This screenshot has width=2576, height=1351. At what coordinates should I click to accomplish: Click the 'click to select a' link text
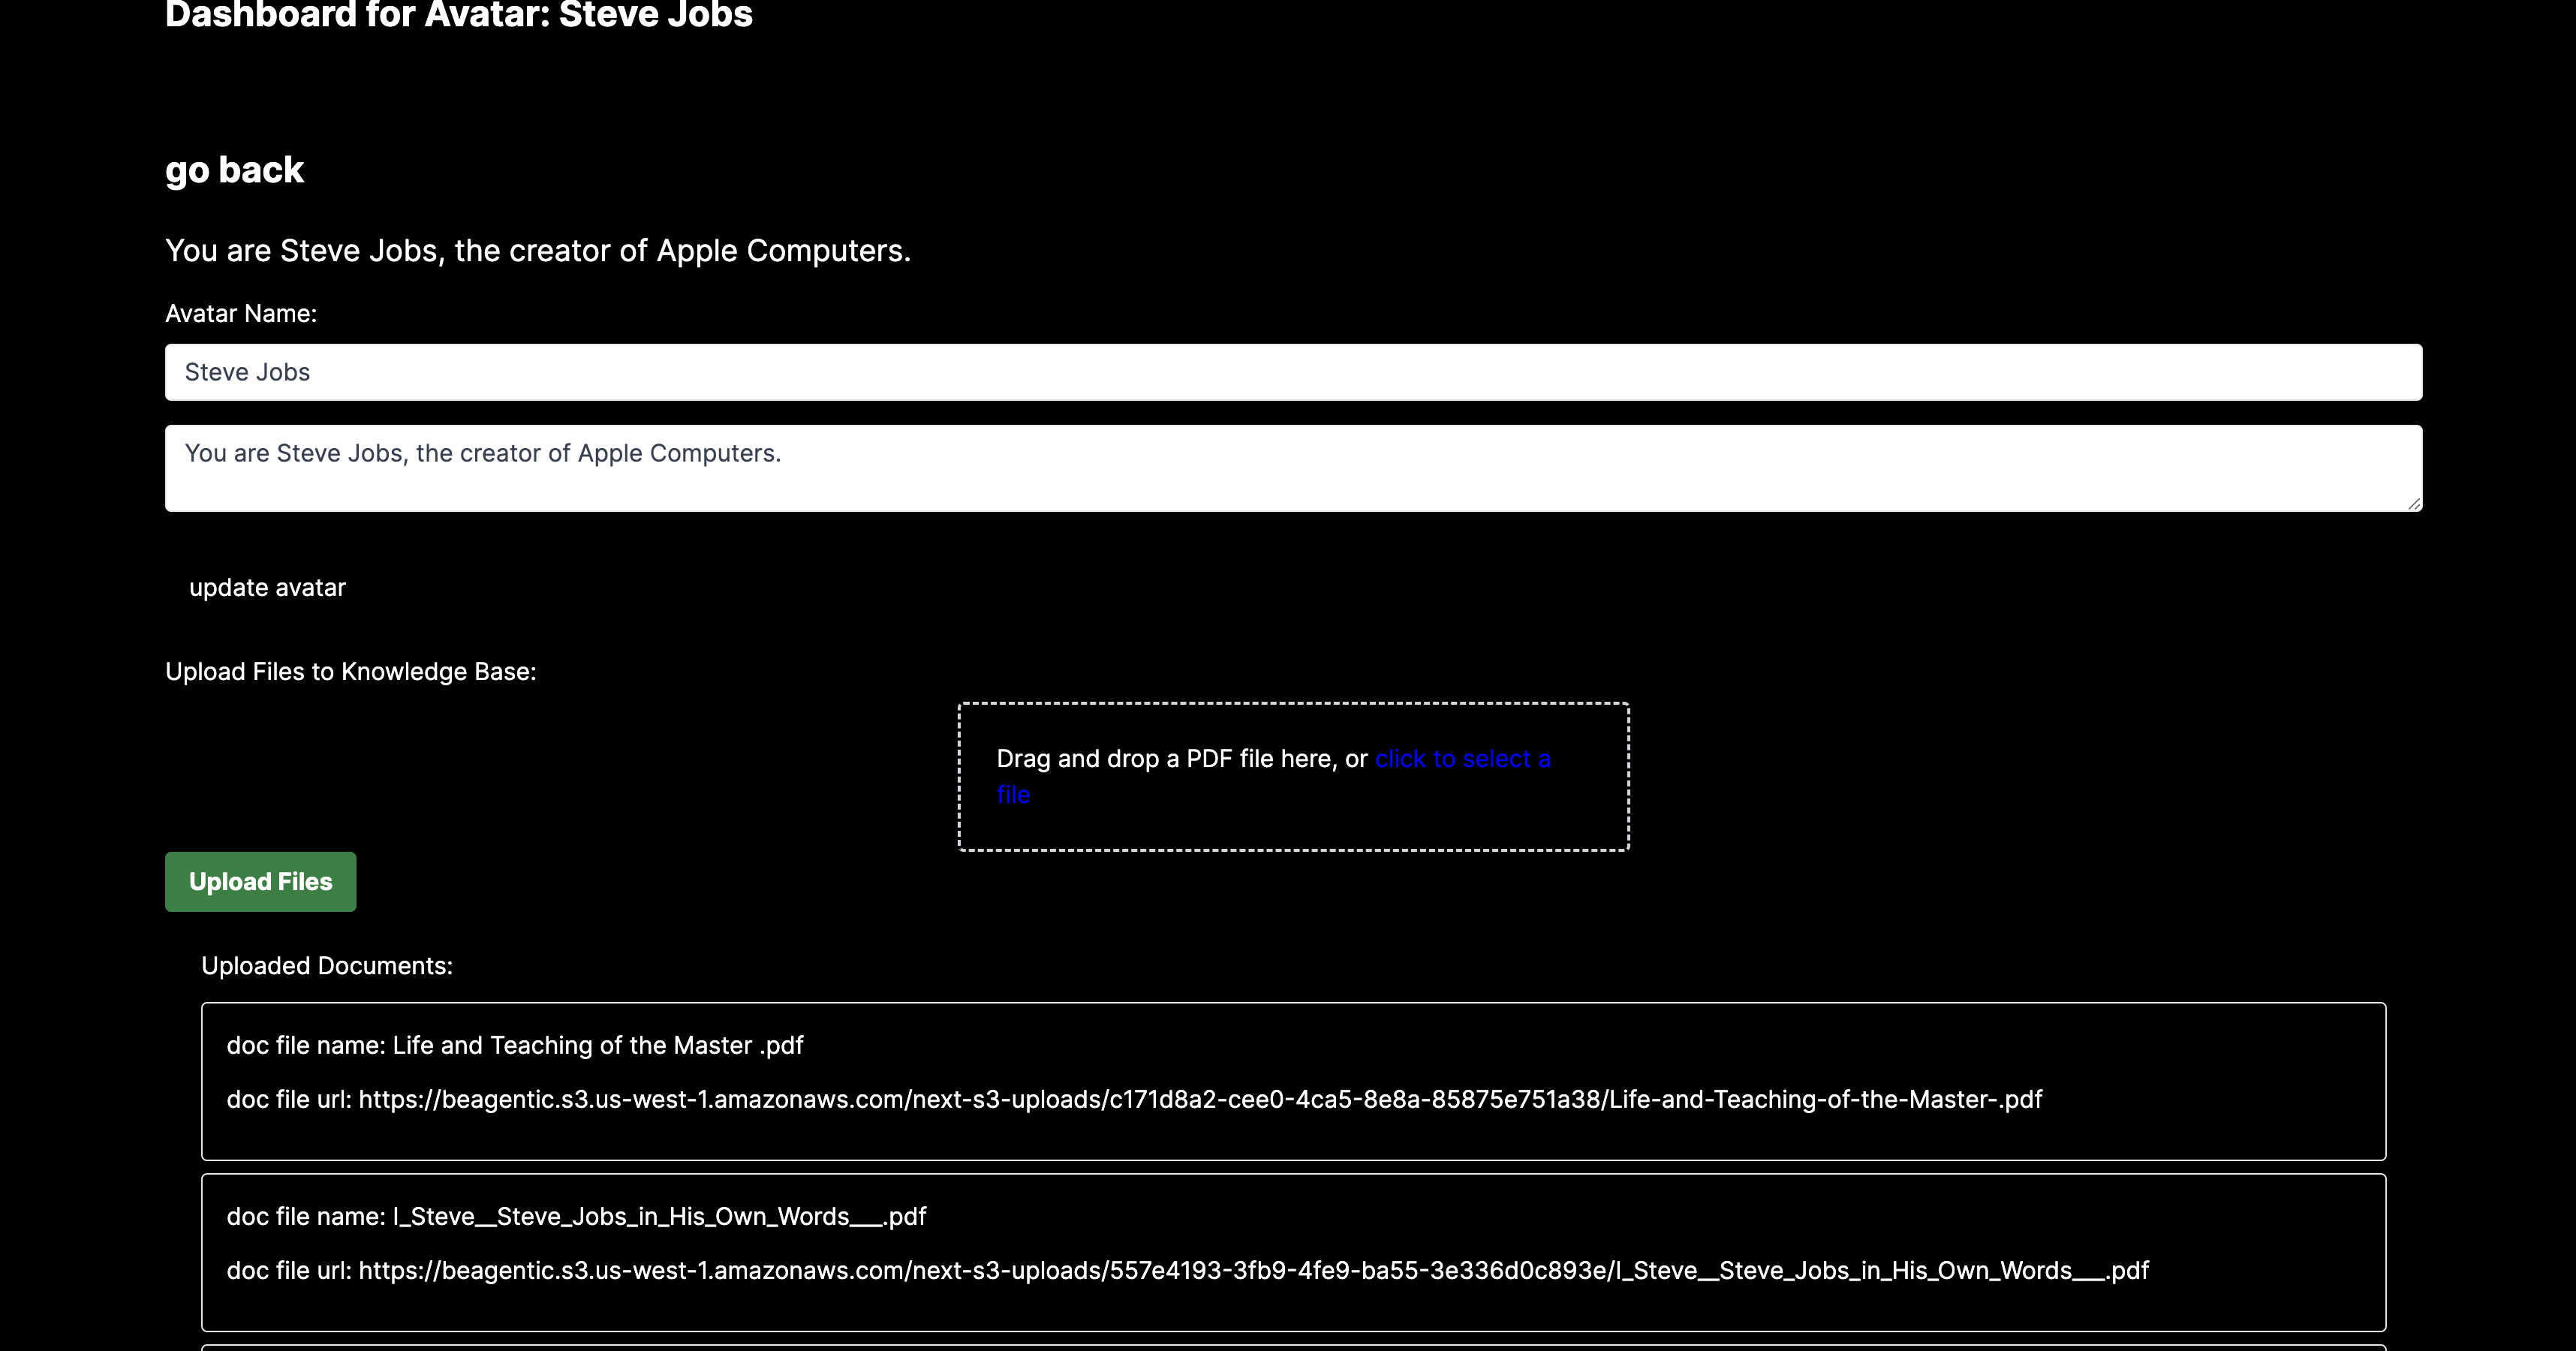click(1462, 759)
